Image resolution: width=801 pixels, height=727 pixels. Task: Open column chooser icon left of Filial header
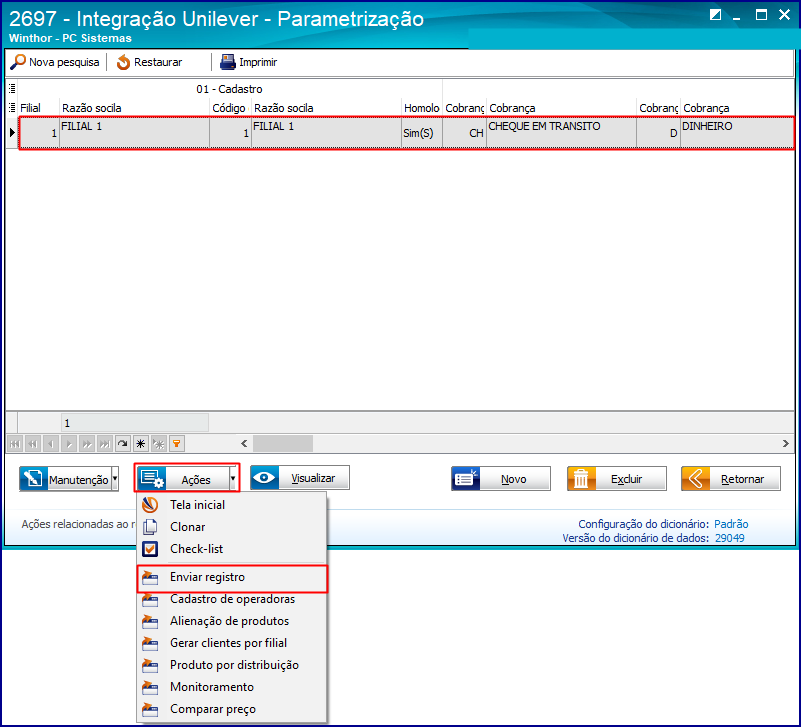tap(12, 108)
